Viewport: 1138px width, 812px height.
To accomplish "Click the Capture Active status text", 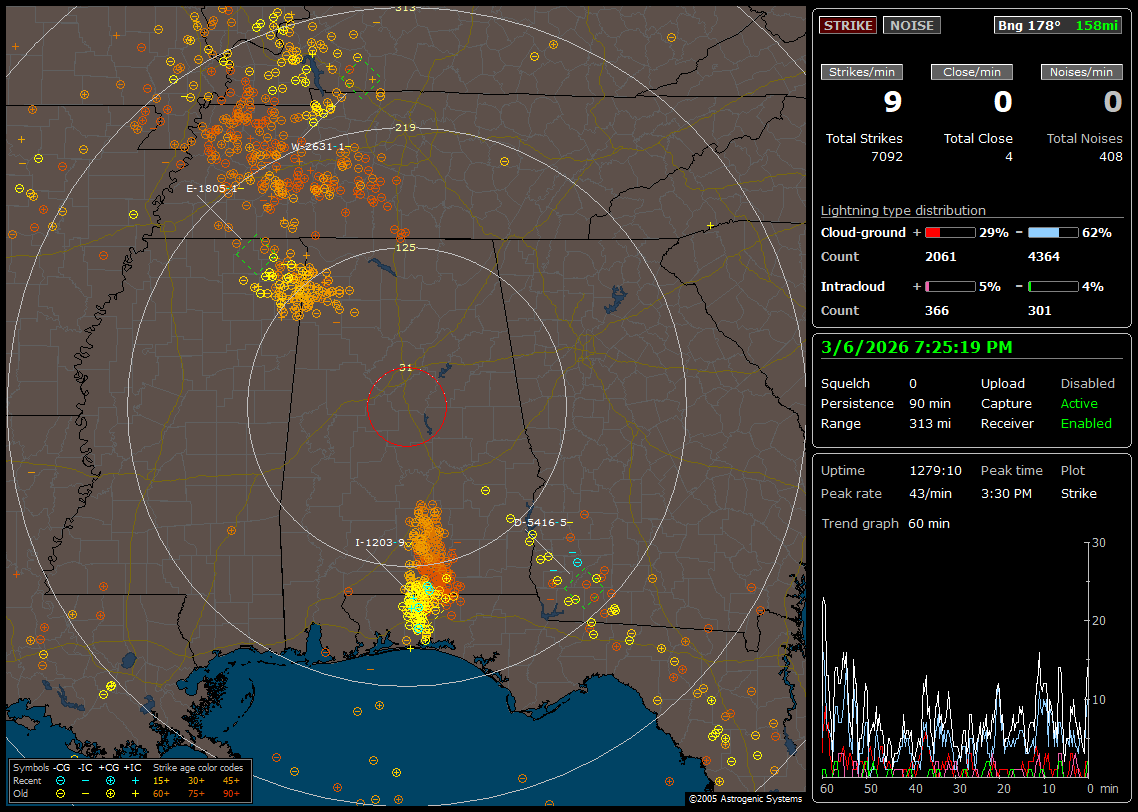I will tap(1079, 404).
